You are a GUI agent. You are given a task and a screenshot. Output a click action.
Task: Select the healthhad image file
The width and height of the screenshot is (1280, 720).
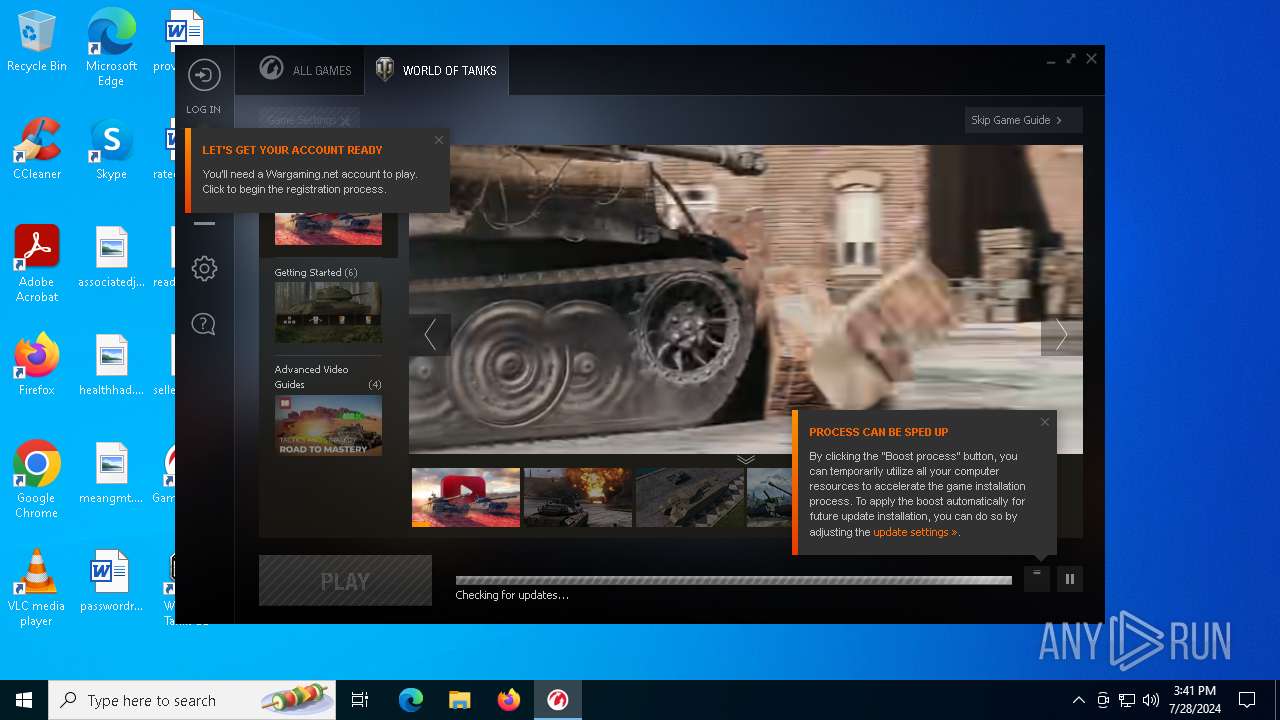pyautogui.click(x=111, y=366)
